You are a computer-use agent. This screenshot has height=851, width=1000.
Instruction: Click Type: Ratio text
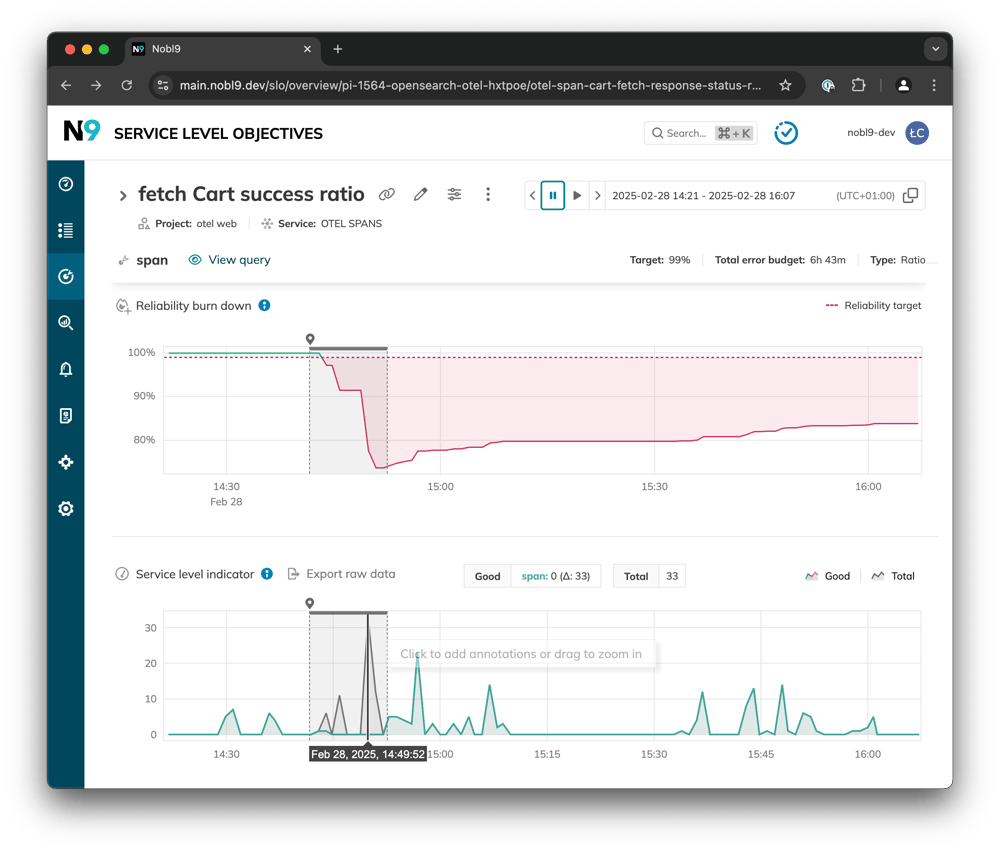pyautogui.click(x=898, y=260)
